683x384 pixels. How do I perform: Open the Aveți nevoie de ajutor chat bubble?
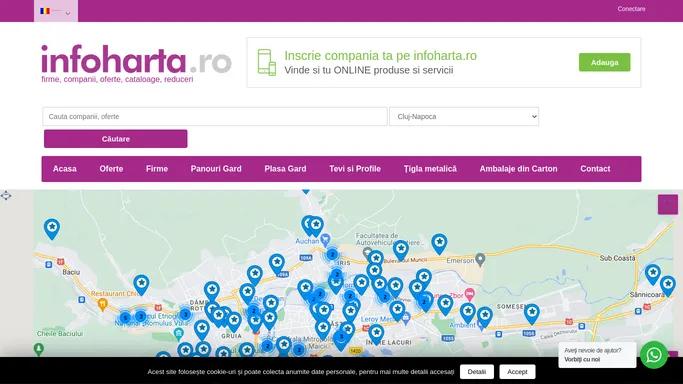point(597,355)
